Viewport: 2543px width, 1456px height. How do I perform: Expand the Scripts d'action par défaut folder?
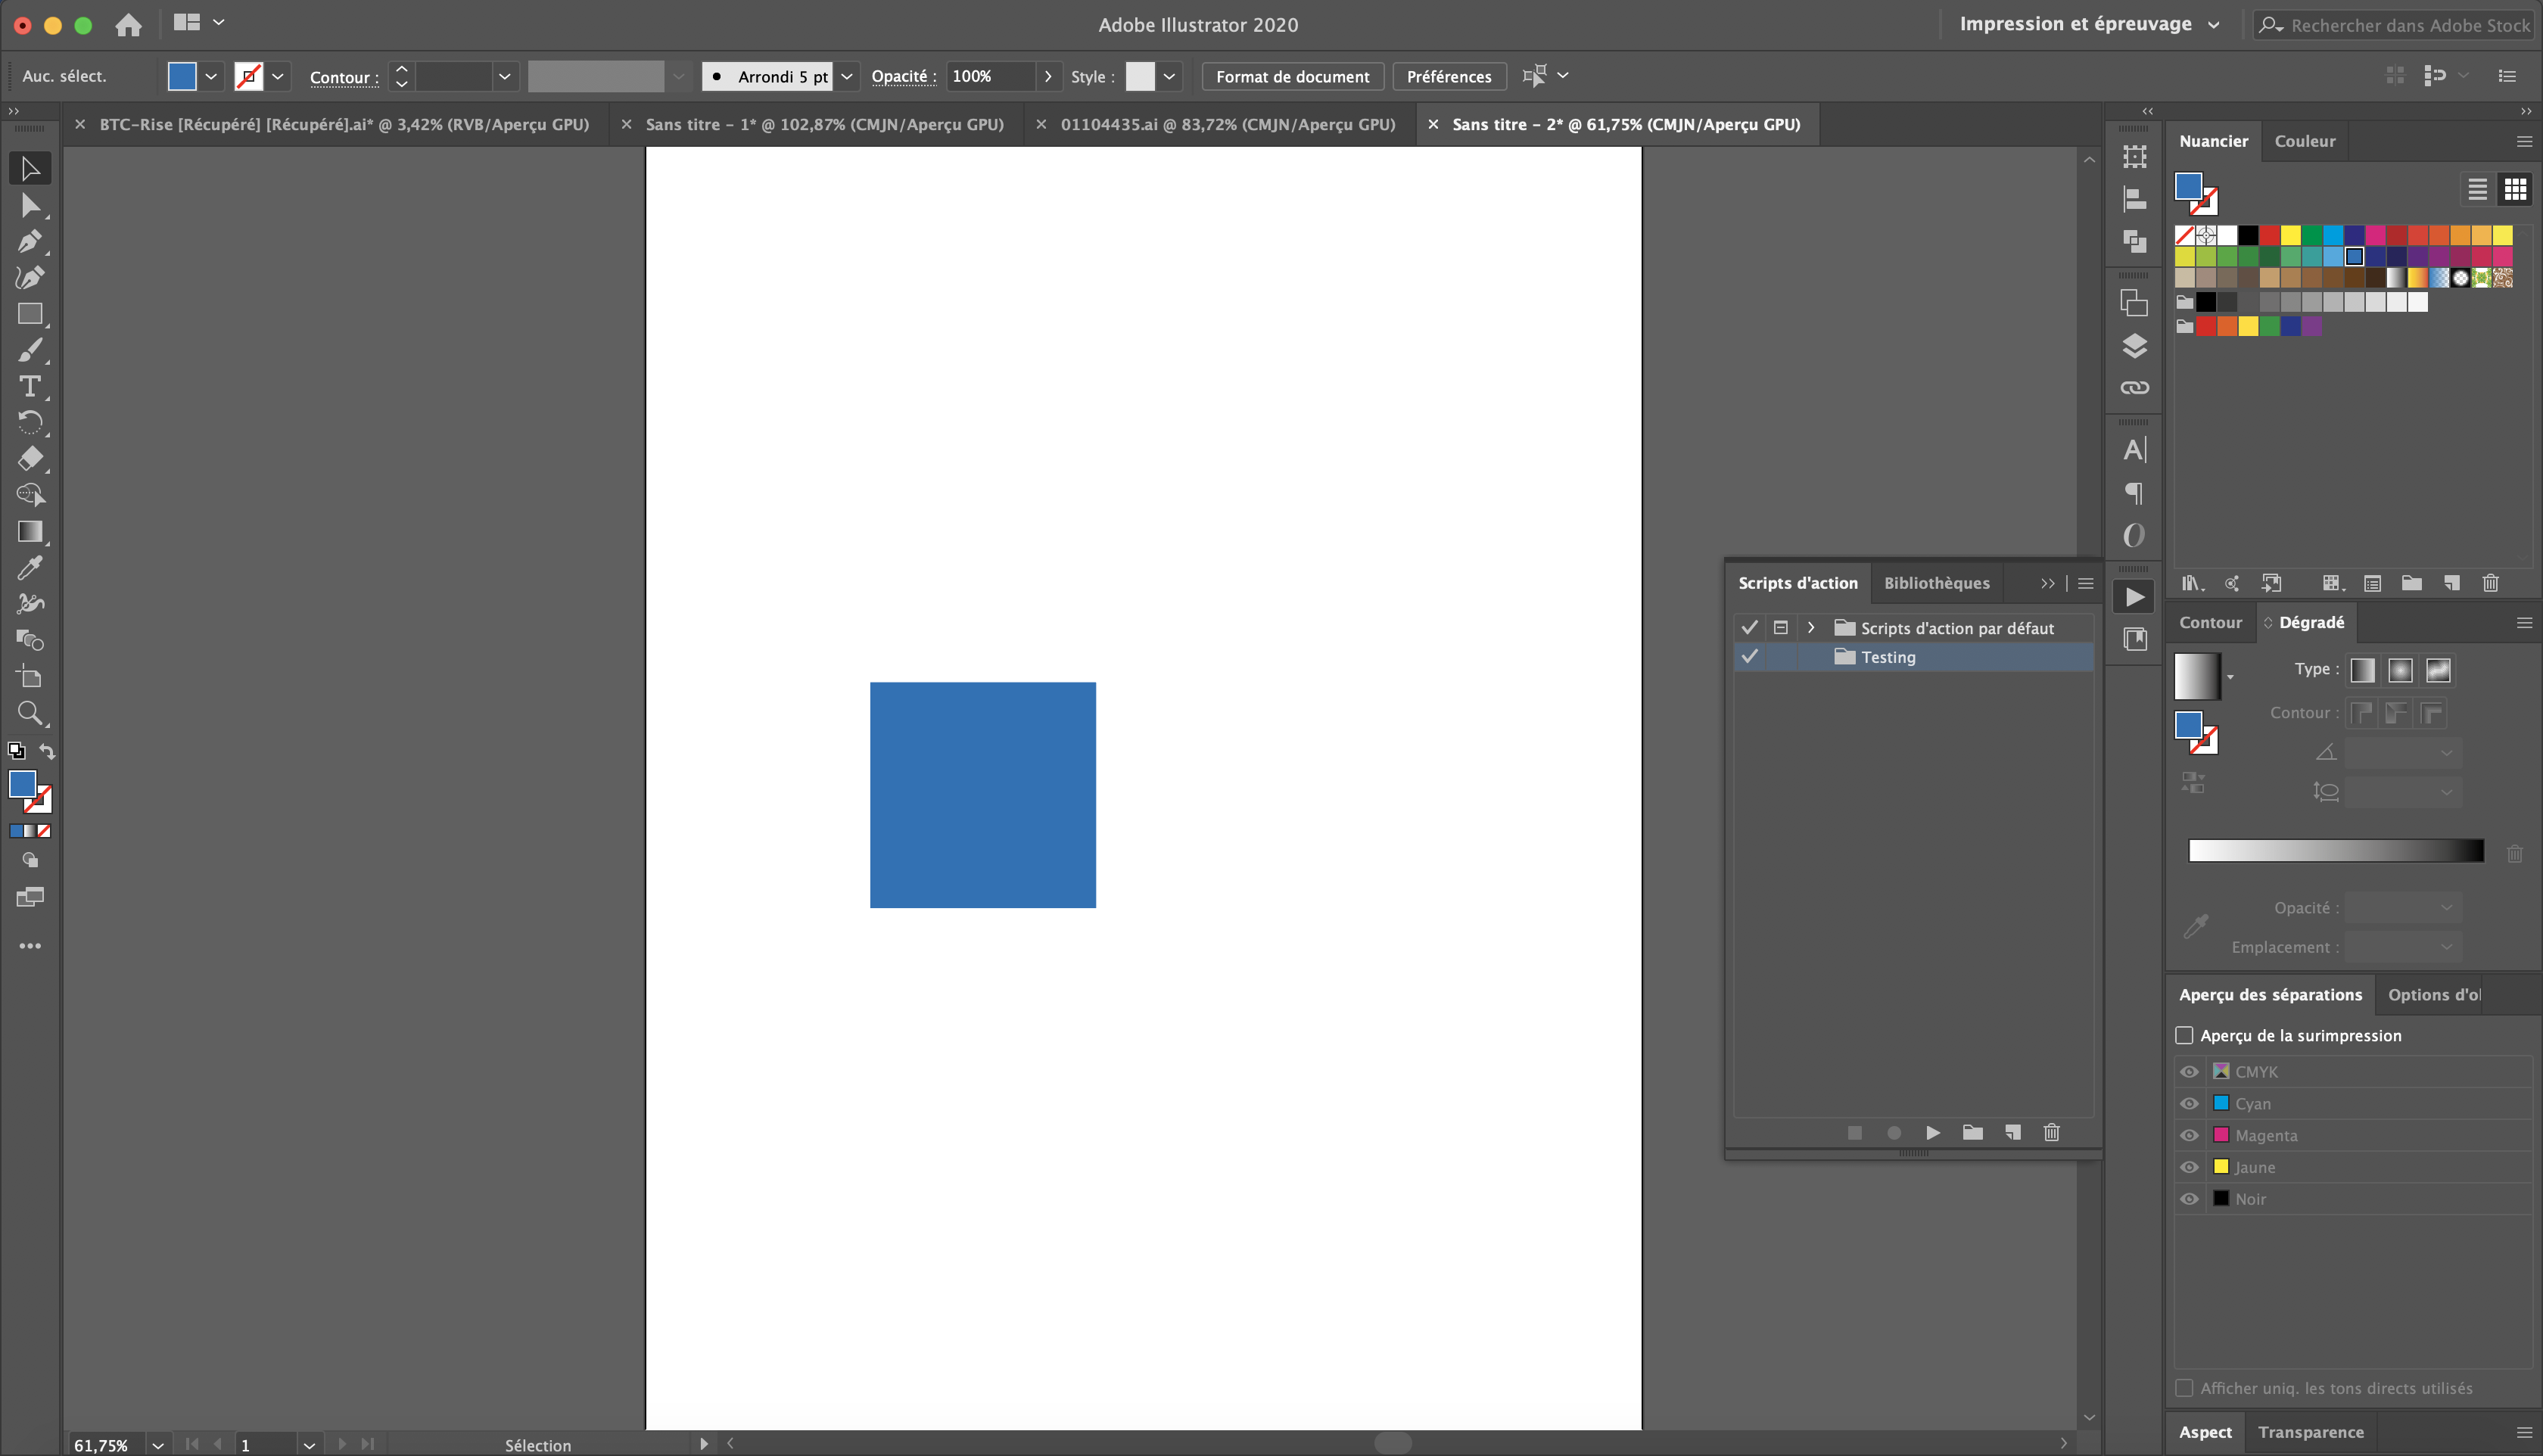click(x=1811, y=628)
